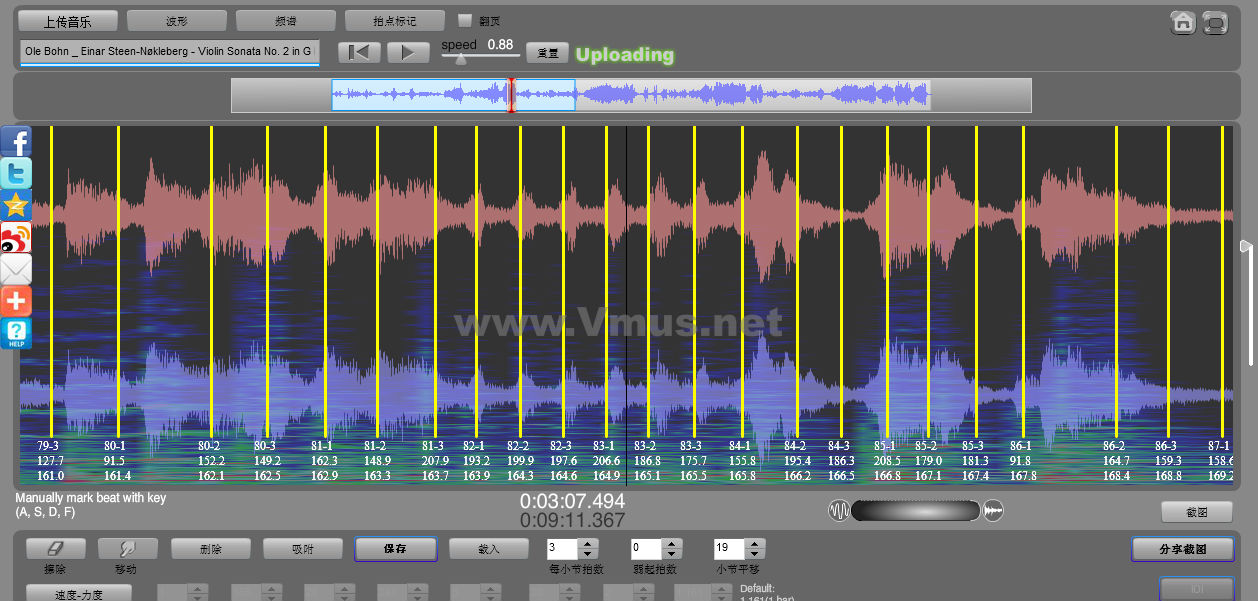1258x601 pixels.
Task: Open the blue Help question-mark icon
Action: [16, 333]
